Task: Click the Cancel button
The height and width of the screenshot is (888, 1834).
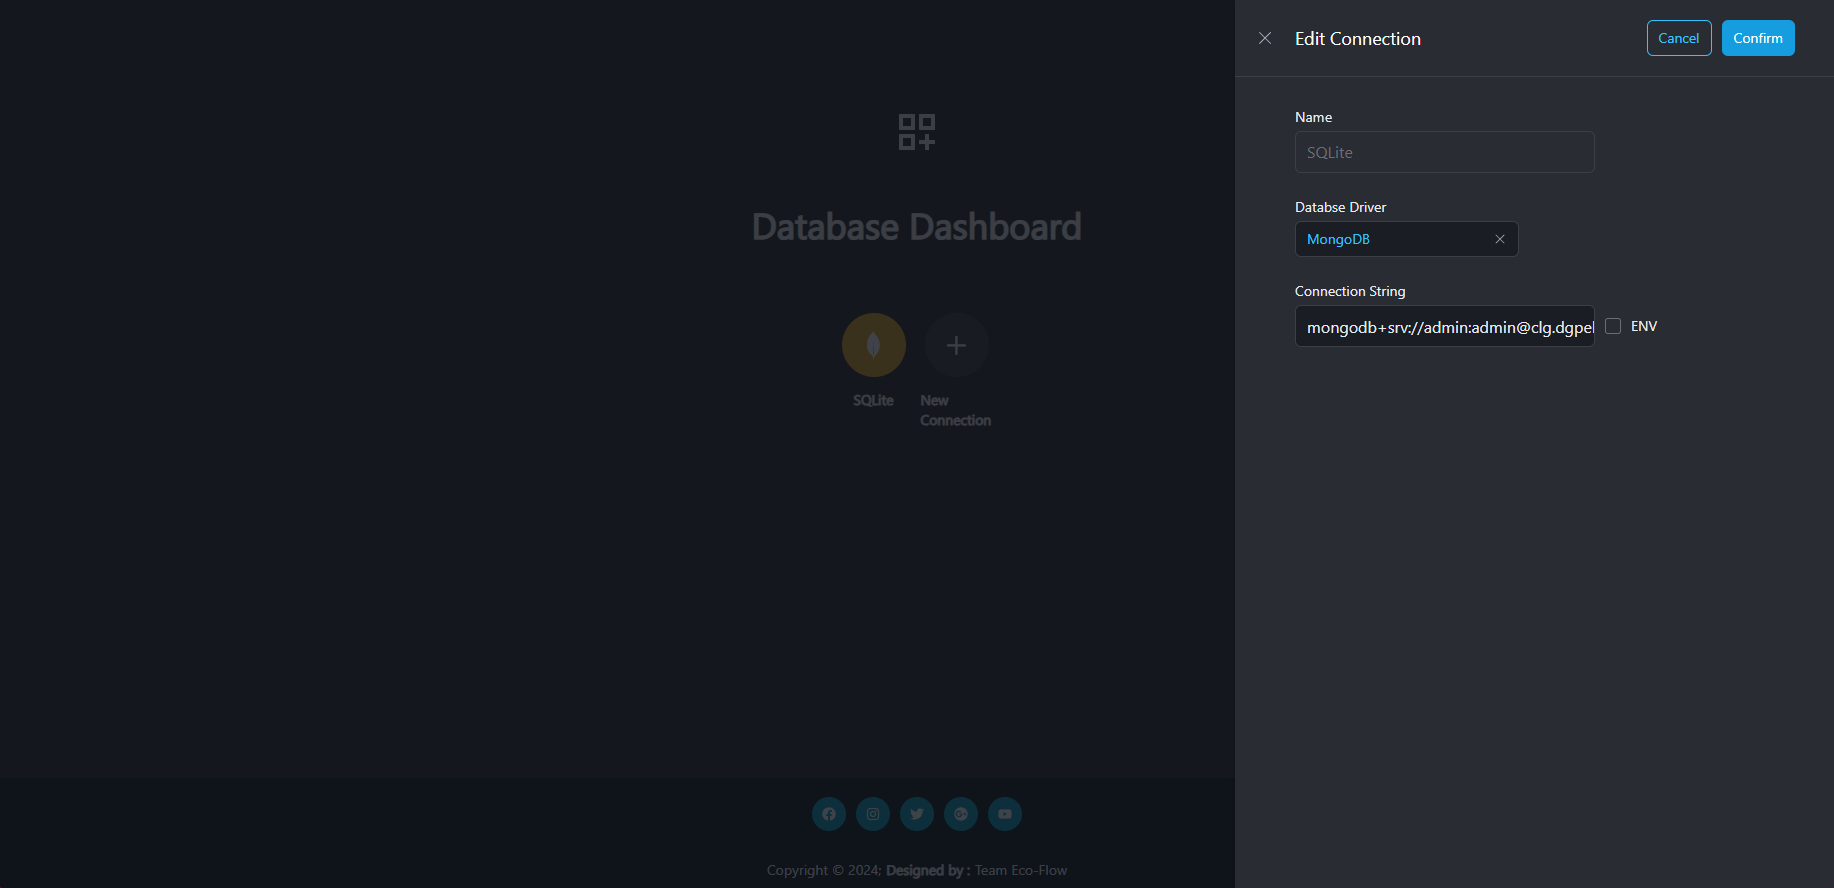Action: click(1679, 38)
